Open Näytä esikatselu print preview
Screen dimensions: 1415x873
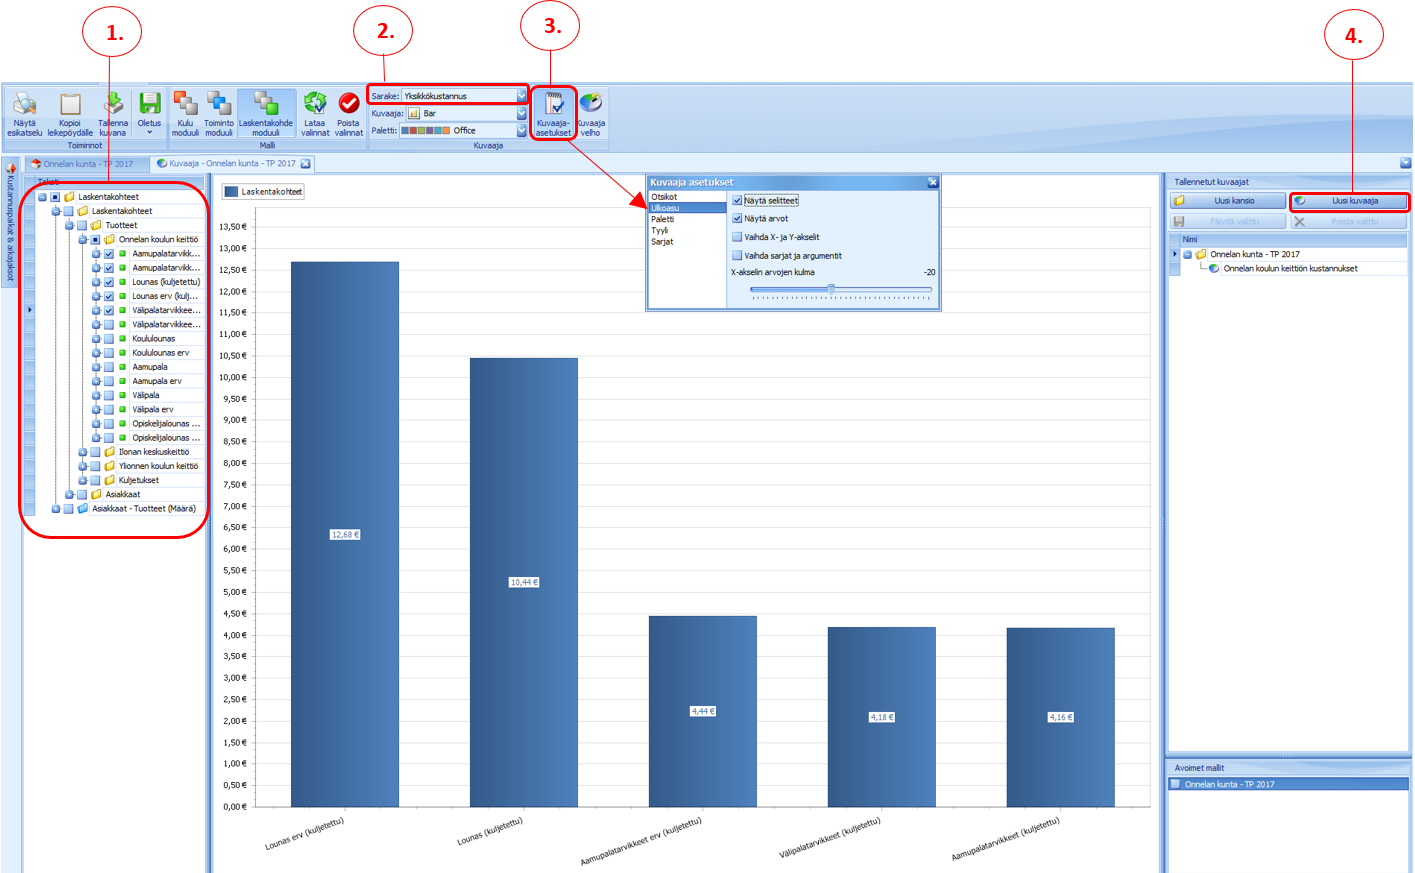(25, 114)
